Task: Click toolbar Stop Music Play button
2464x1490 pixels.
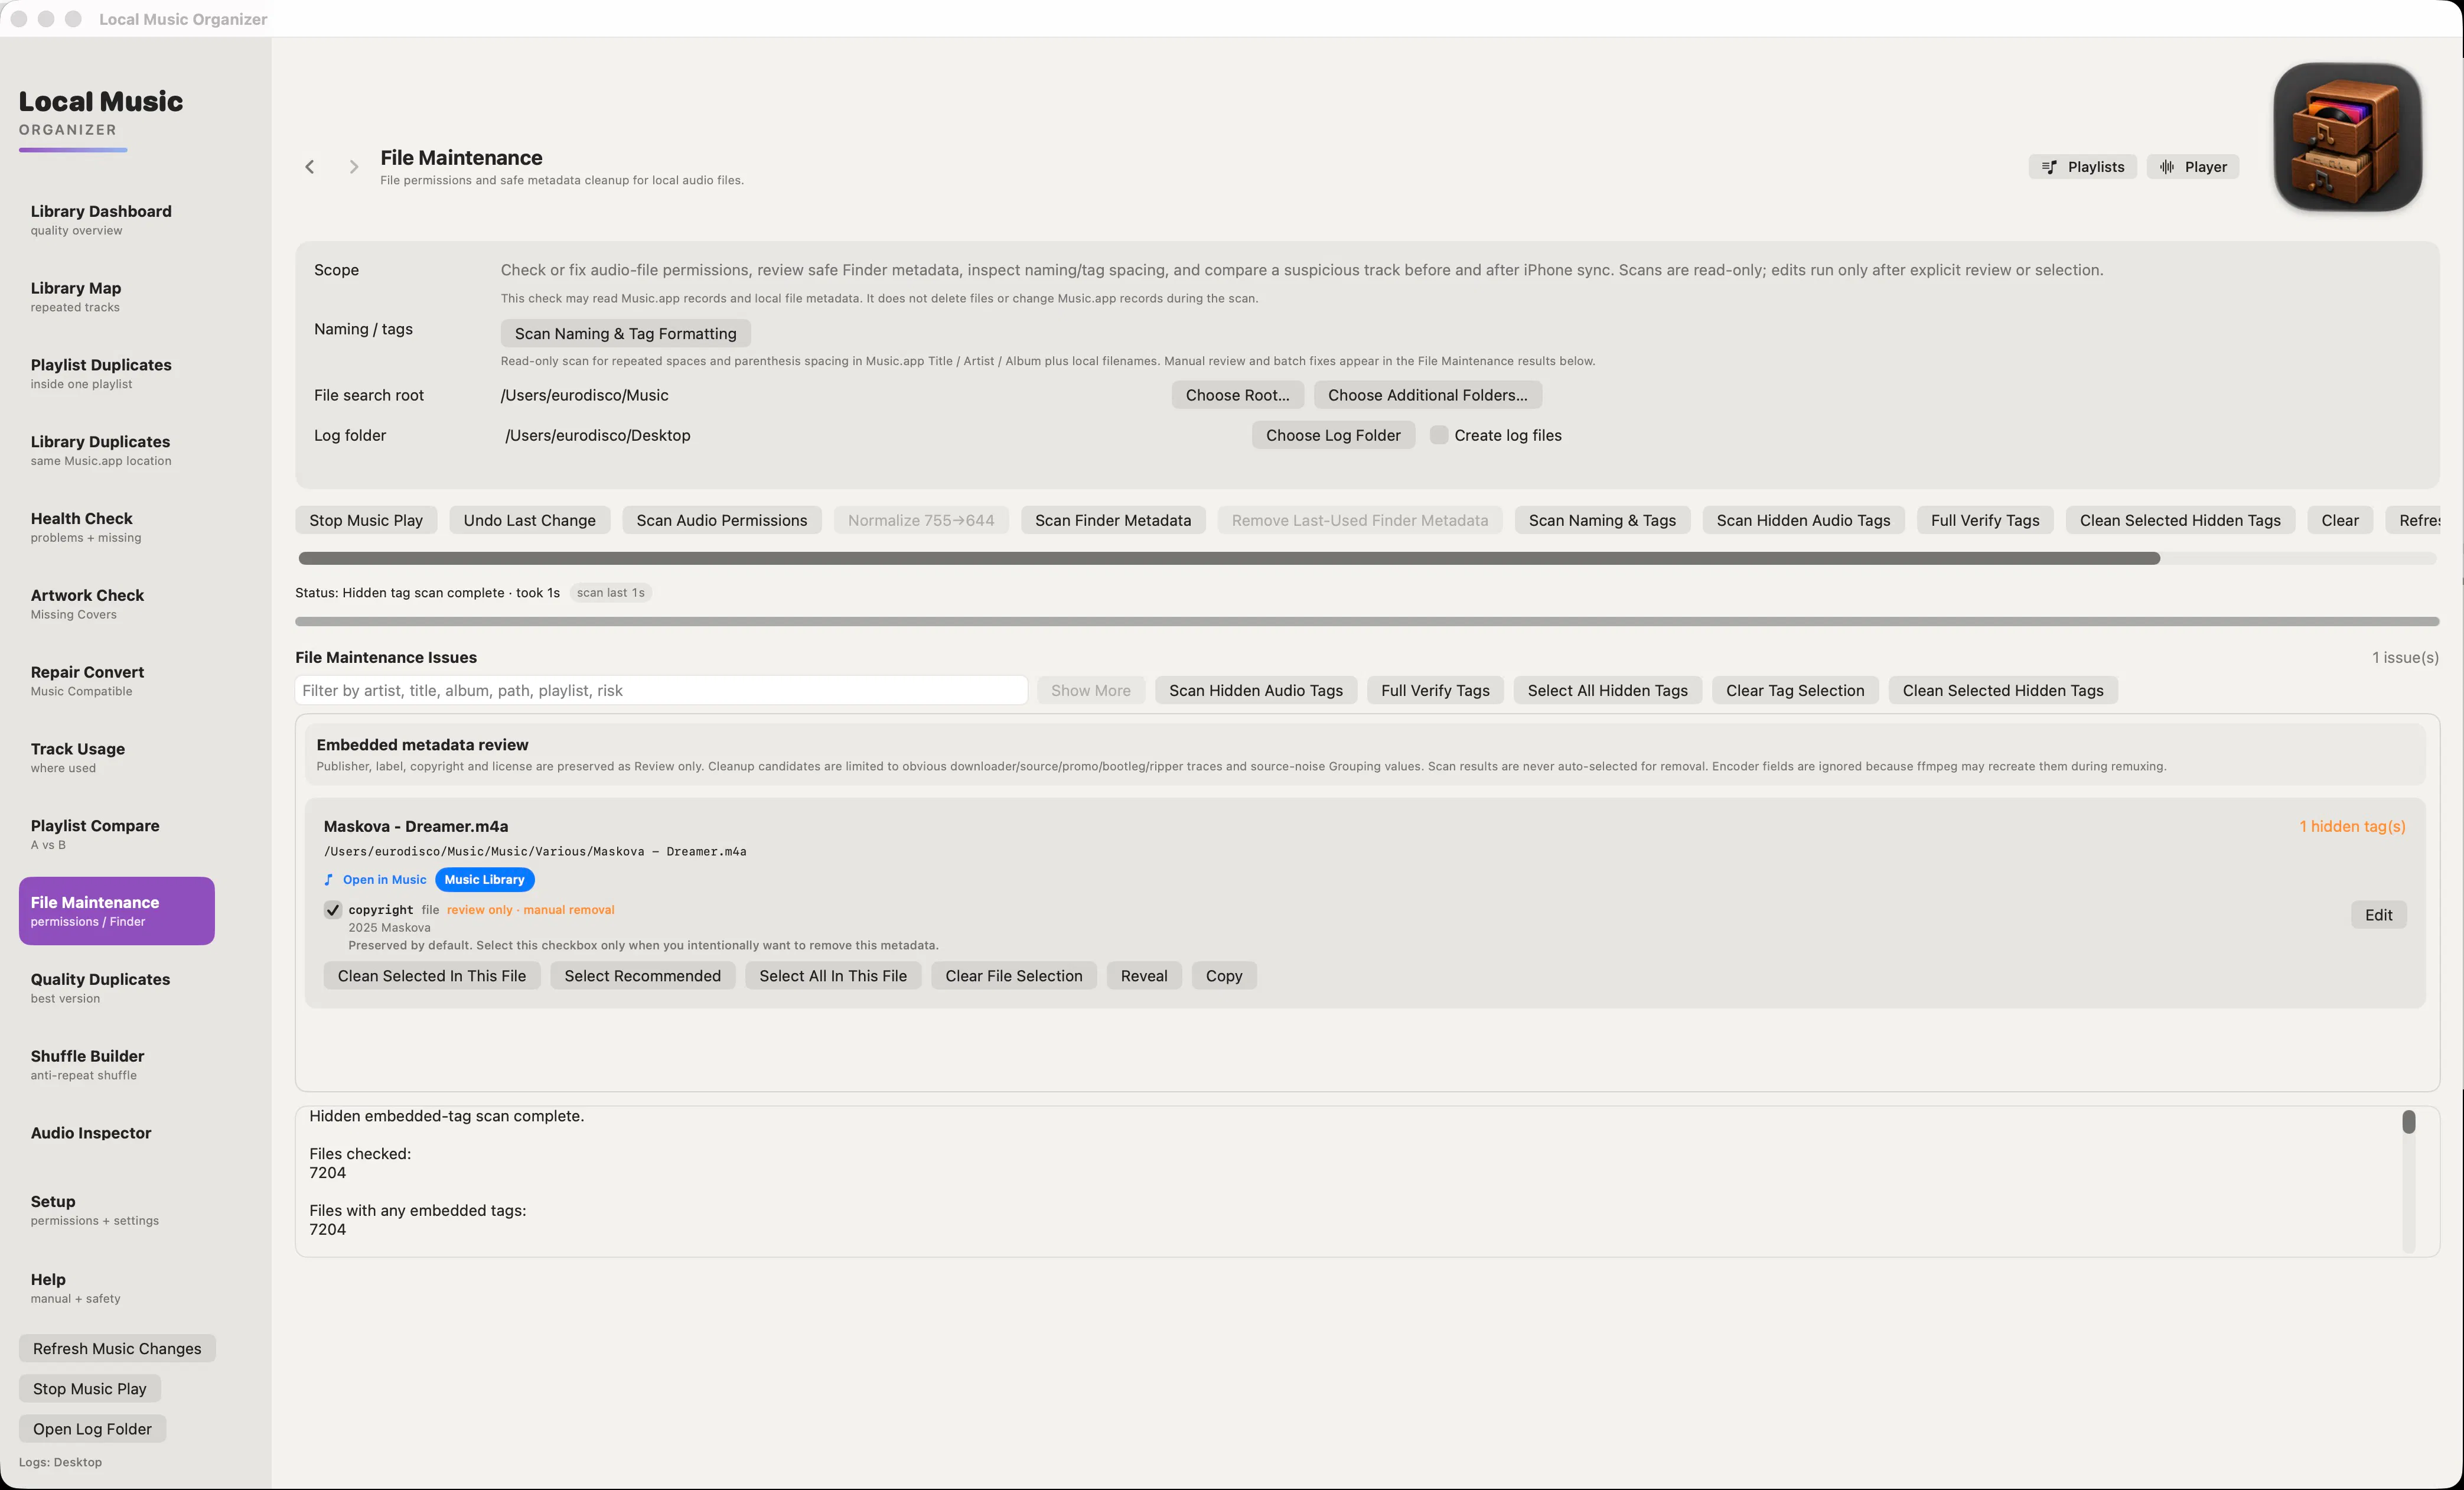Action: coord(366,520)
